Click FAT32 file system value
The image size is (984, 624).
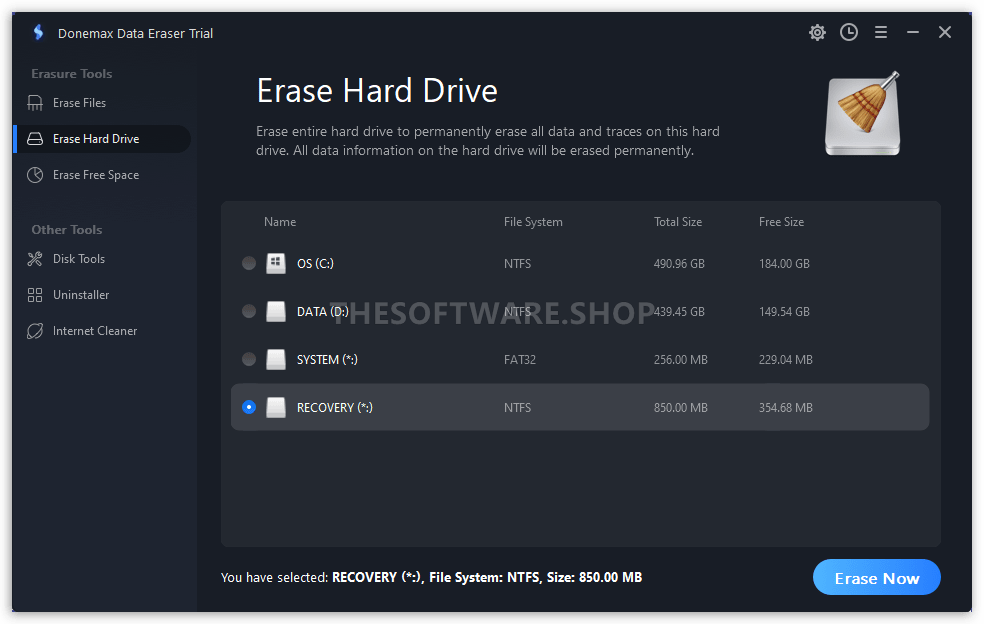click(x=520, y=360)
